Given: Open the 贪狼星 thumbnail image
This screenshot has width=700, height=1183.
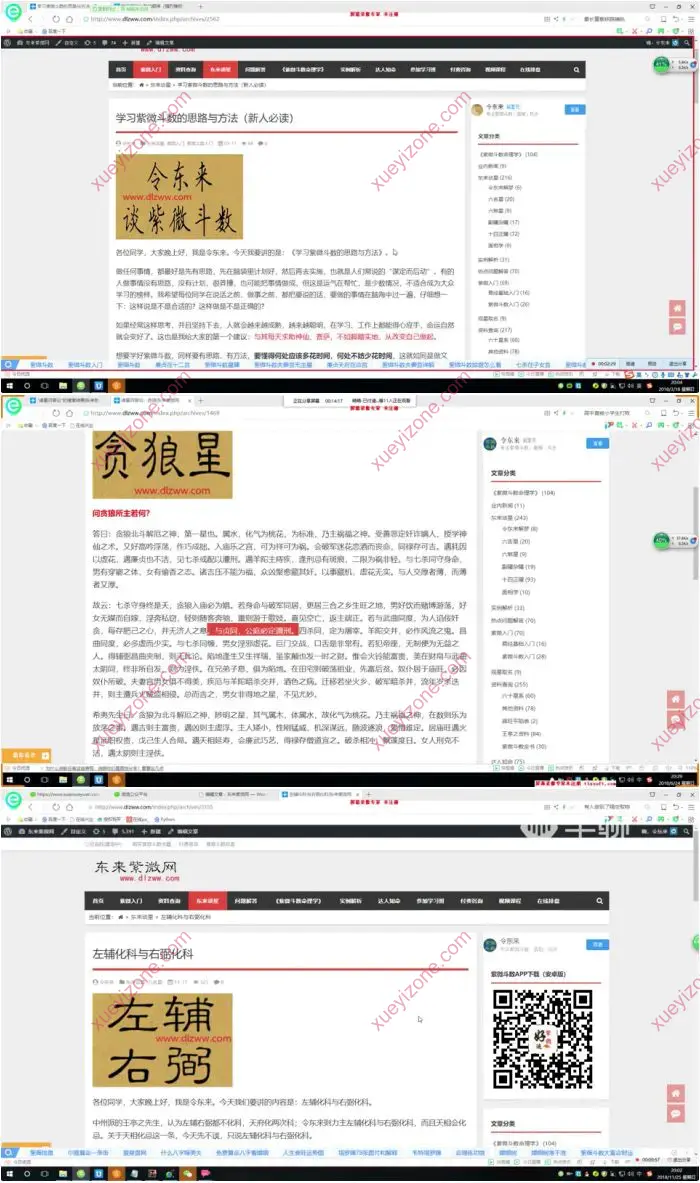Looking at the screenshot, I should coord(162,464).
